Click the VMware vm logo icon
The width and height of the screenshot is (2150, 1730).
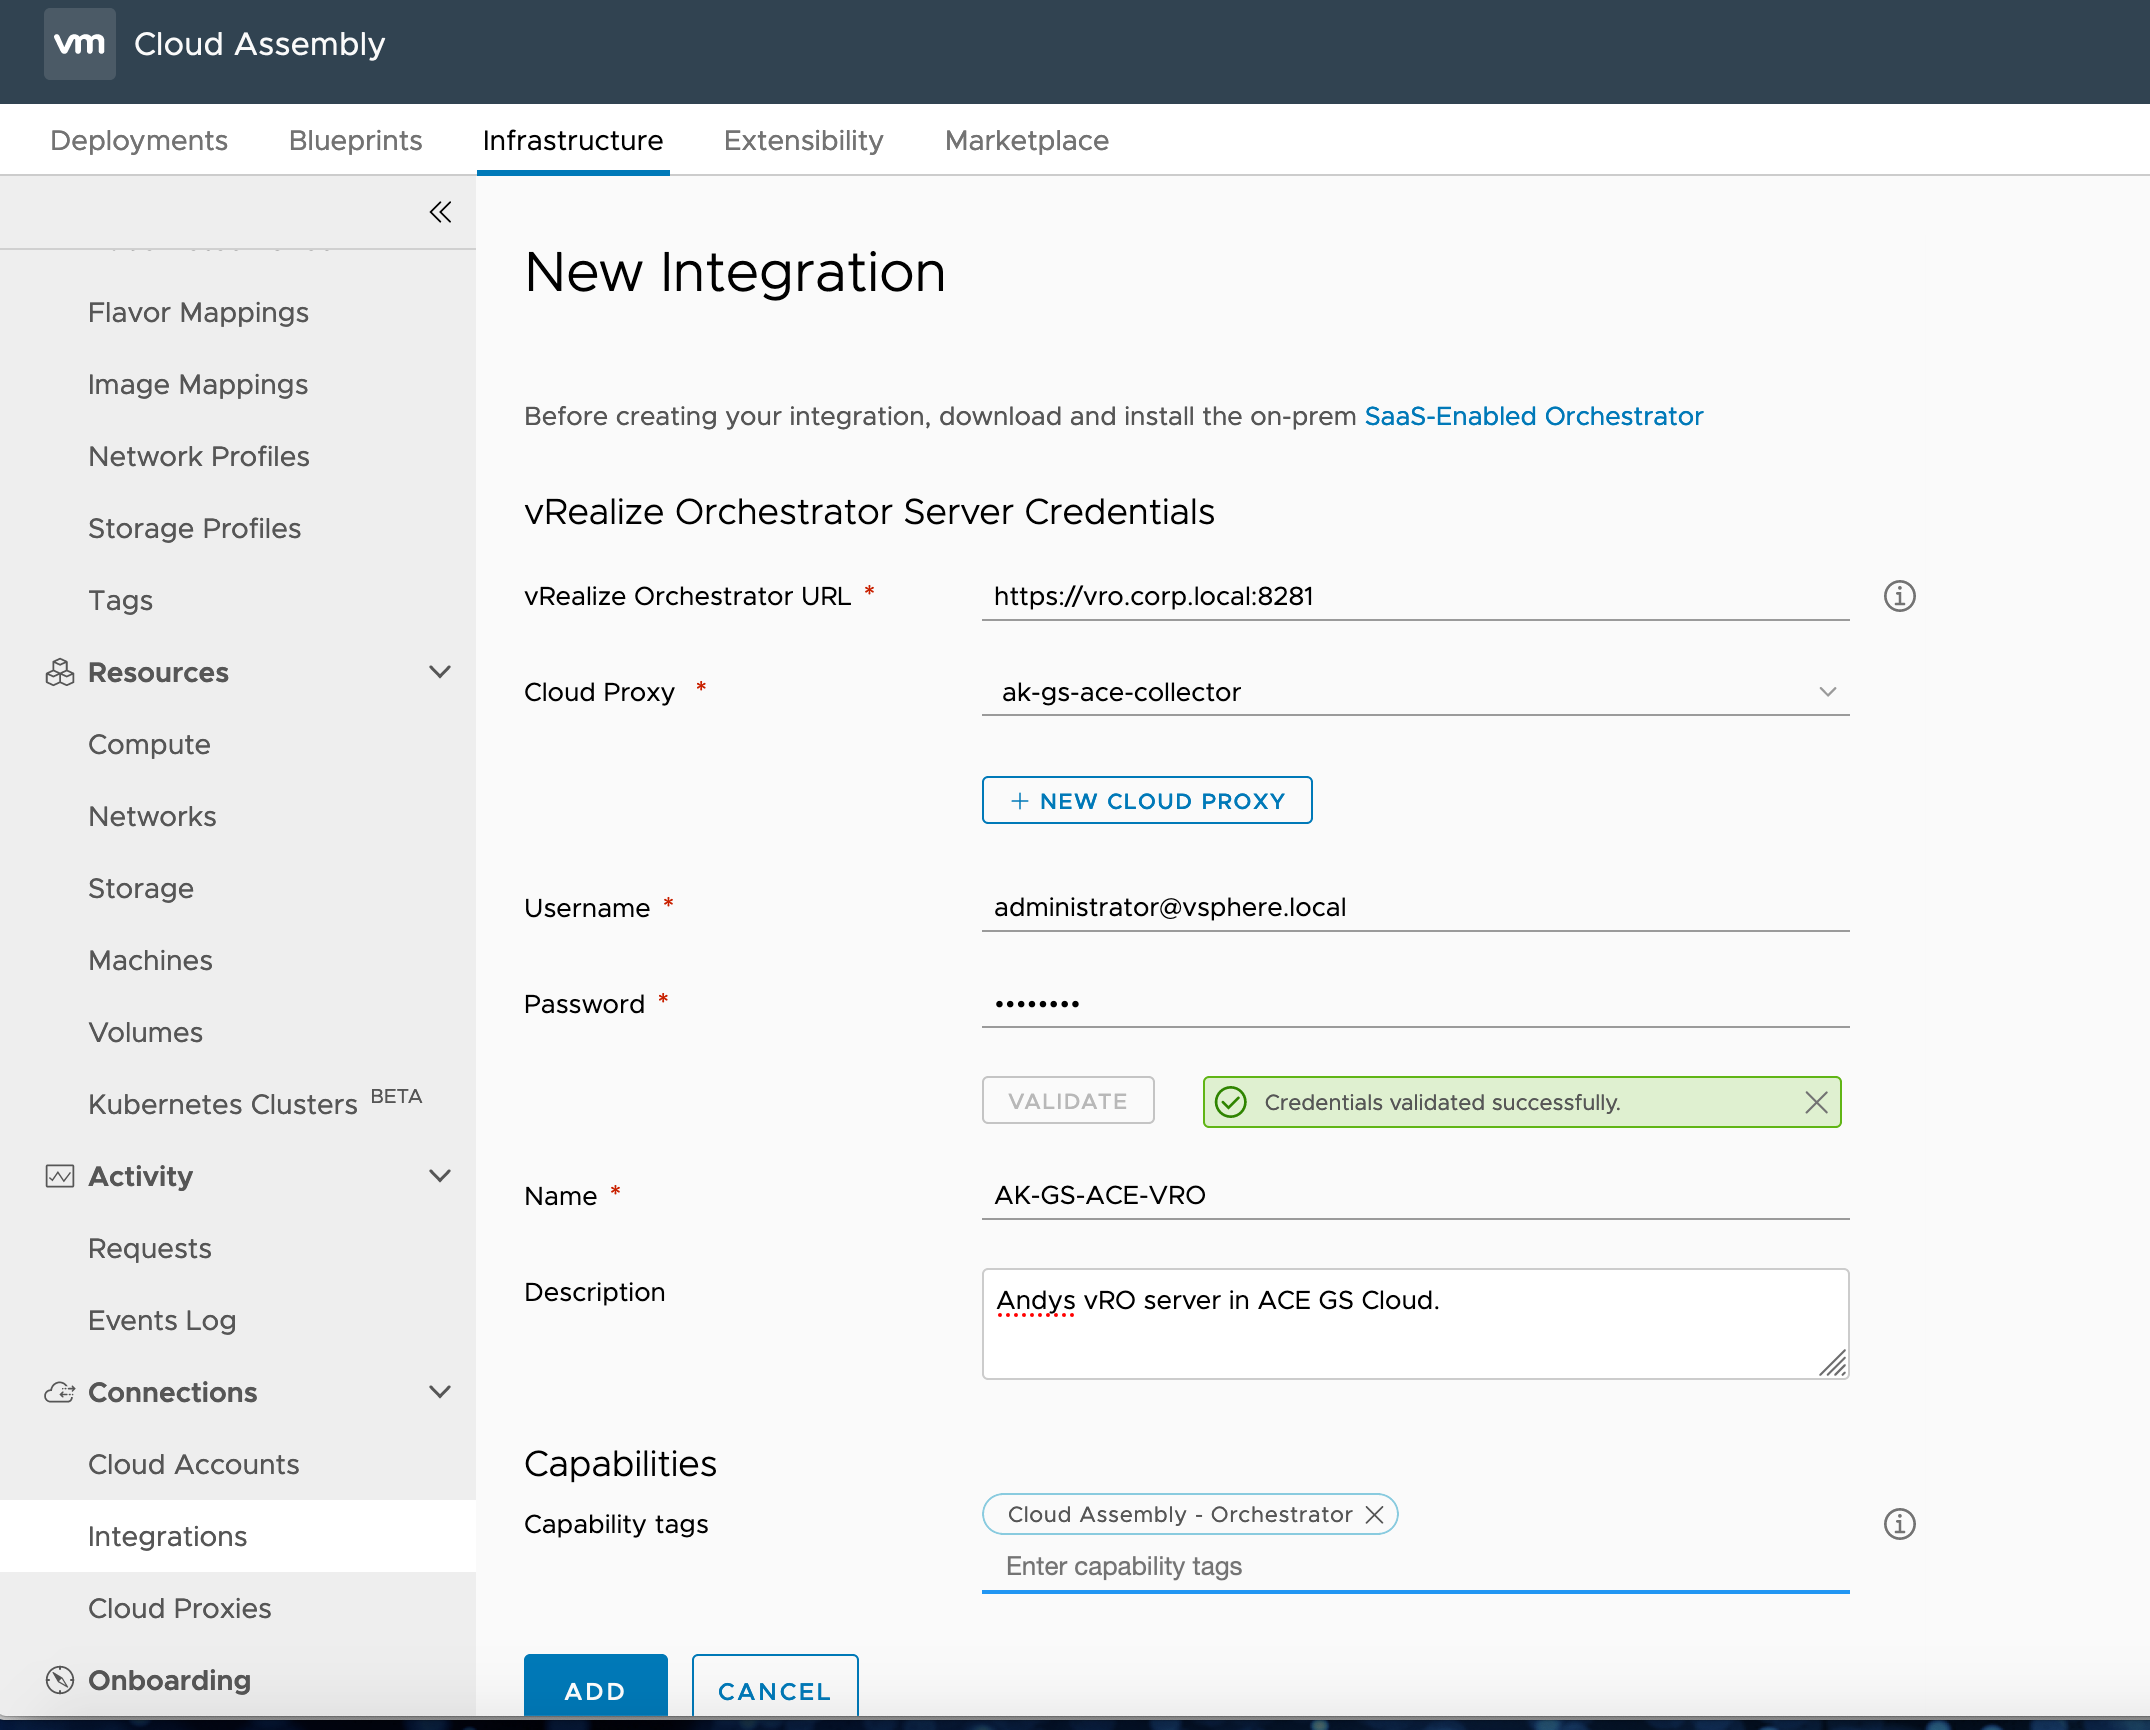tap(79, 44)
